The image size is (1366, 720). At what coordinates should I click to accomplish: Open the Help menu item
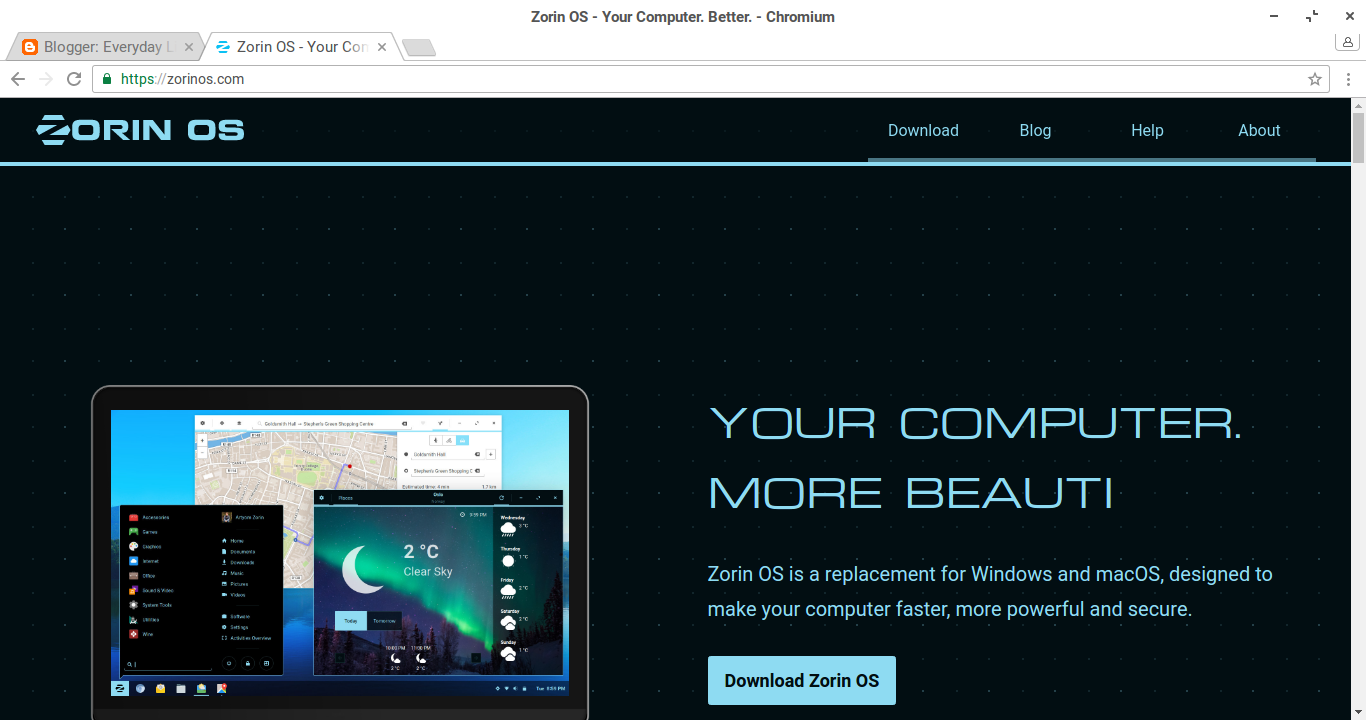(1147, 130)
